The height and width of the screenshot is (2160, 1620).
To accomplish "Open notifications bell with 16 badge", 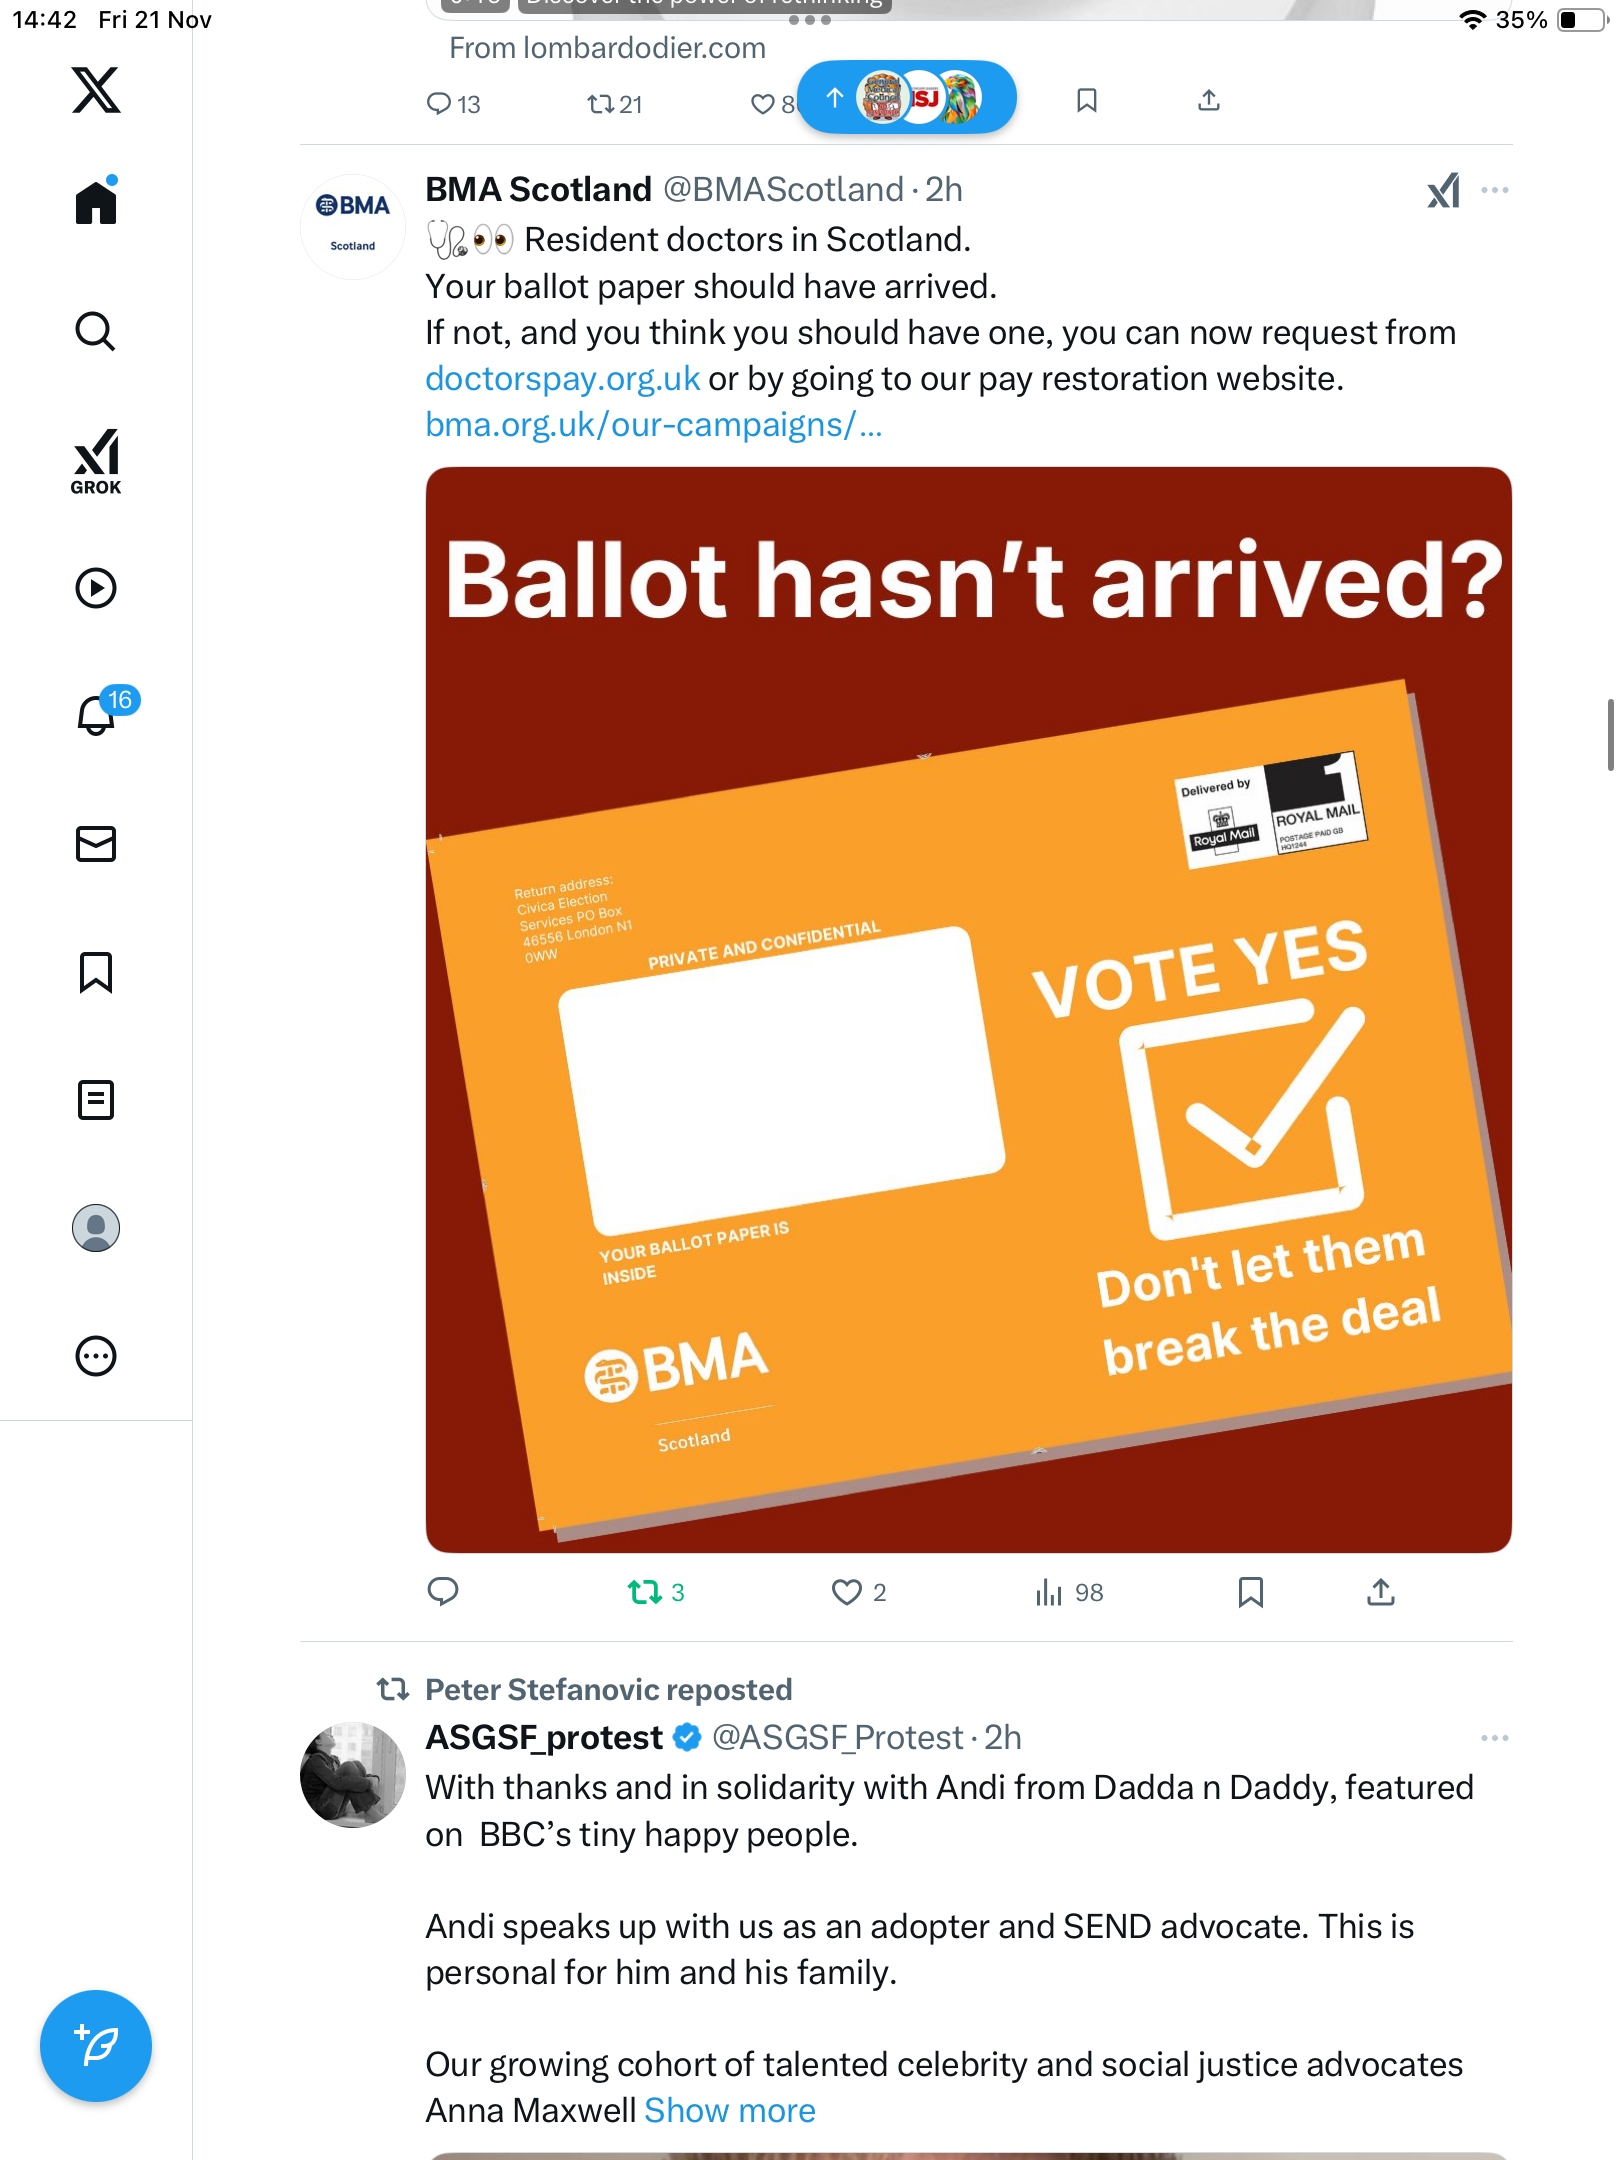I will 98,714.
